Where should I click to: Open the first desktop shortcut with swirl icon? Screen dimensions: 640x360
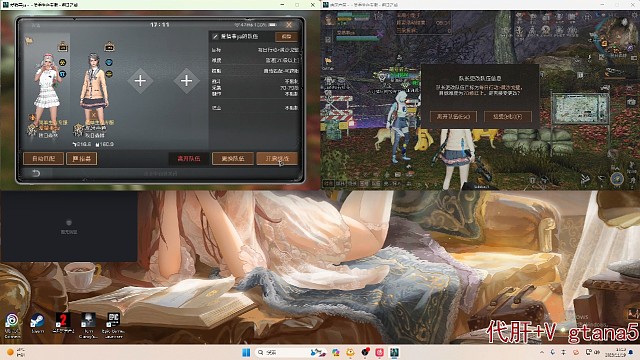pos(12,325)
